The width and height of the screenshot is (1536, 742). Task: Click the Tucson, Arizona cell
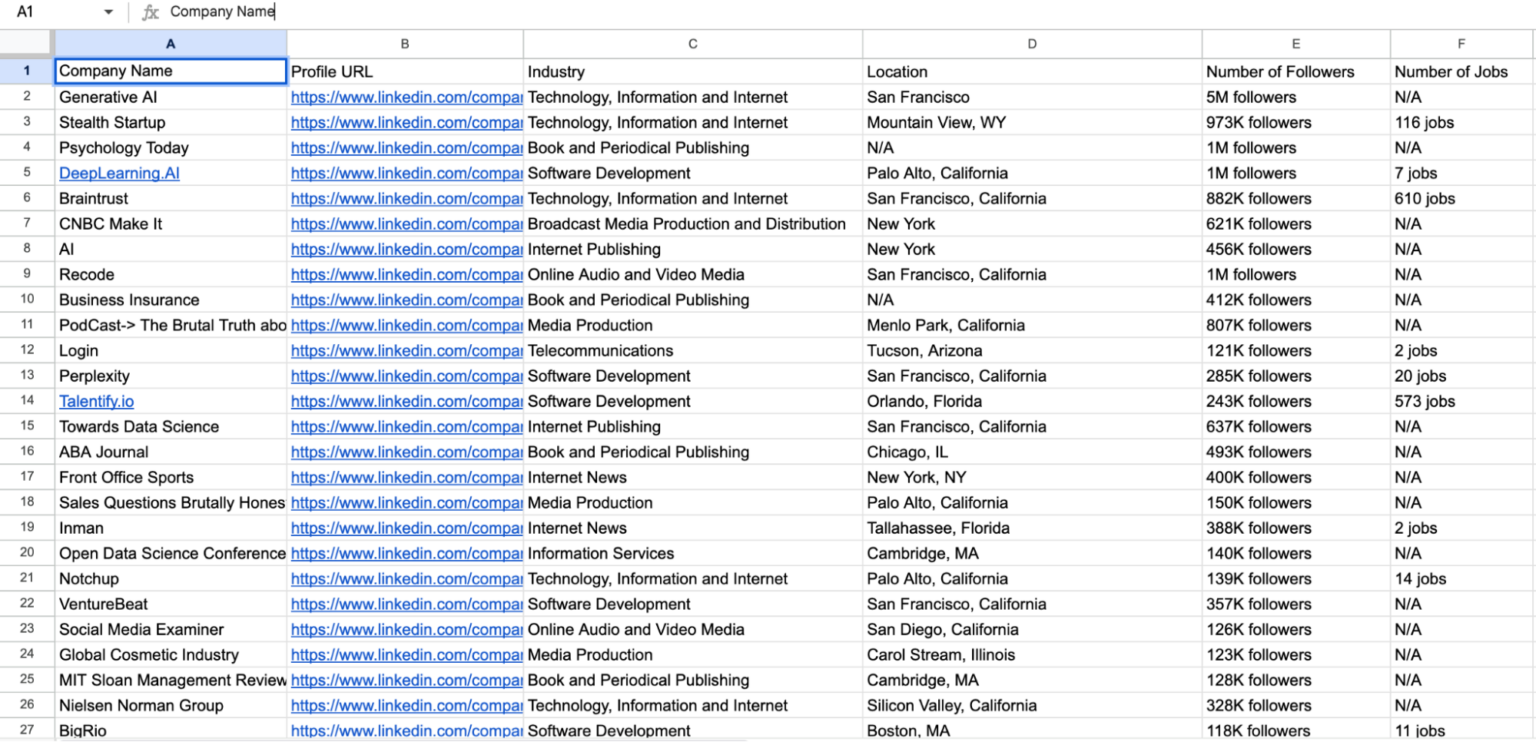pos(1032,351)
